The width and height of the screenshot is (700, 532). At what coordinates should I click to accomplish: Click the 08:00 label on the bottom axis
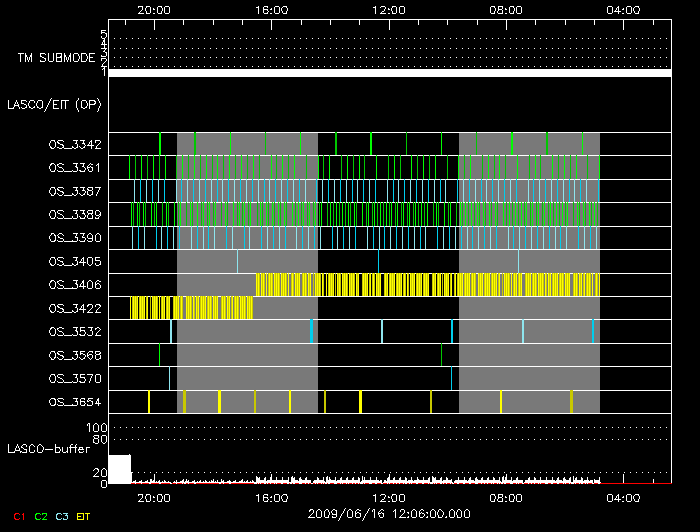pyautogui.click(x=506, y=497)
